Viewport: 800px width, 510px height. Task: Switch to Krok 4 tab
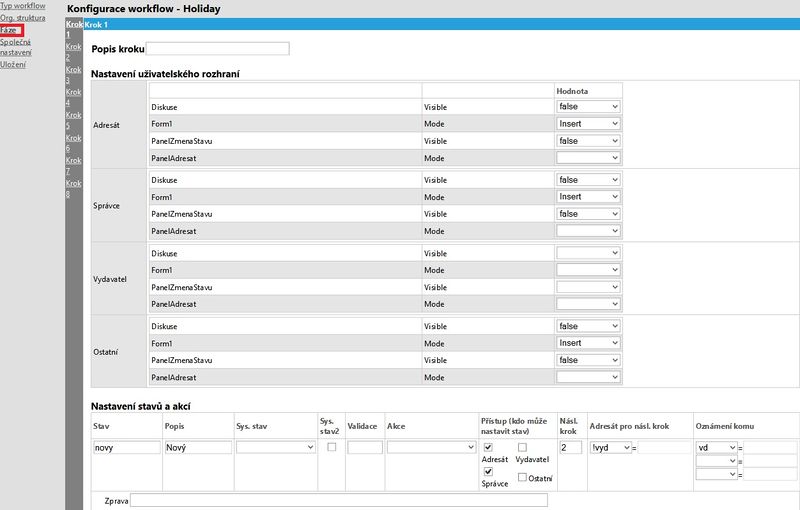tap(73, 97)
